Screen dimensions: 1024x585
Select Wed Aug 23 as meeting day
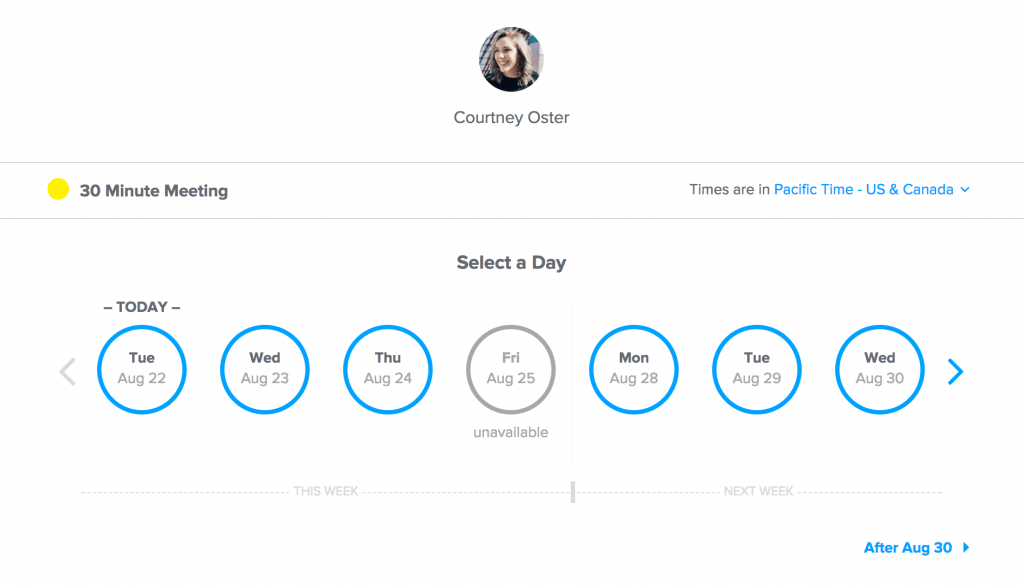pyautogui.click(x=264, y=369)
